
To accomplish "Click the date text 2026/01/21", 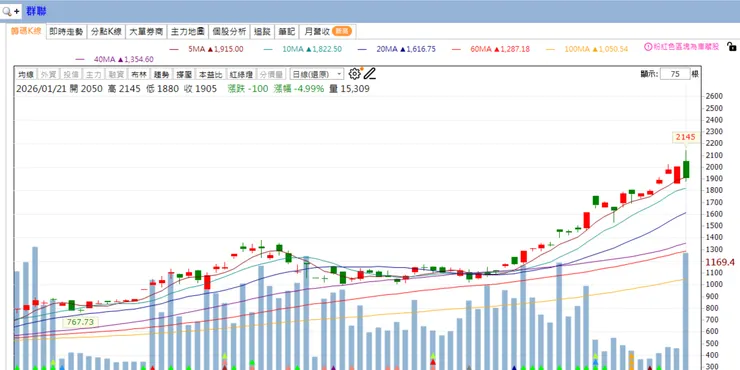I will click(42, 89).
